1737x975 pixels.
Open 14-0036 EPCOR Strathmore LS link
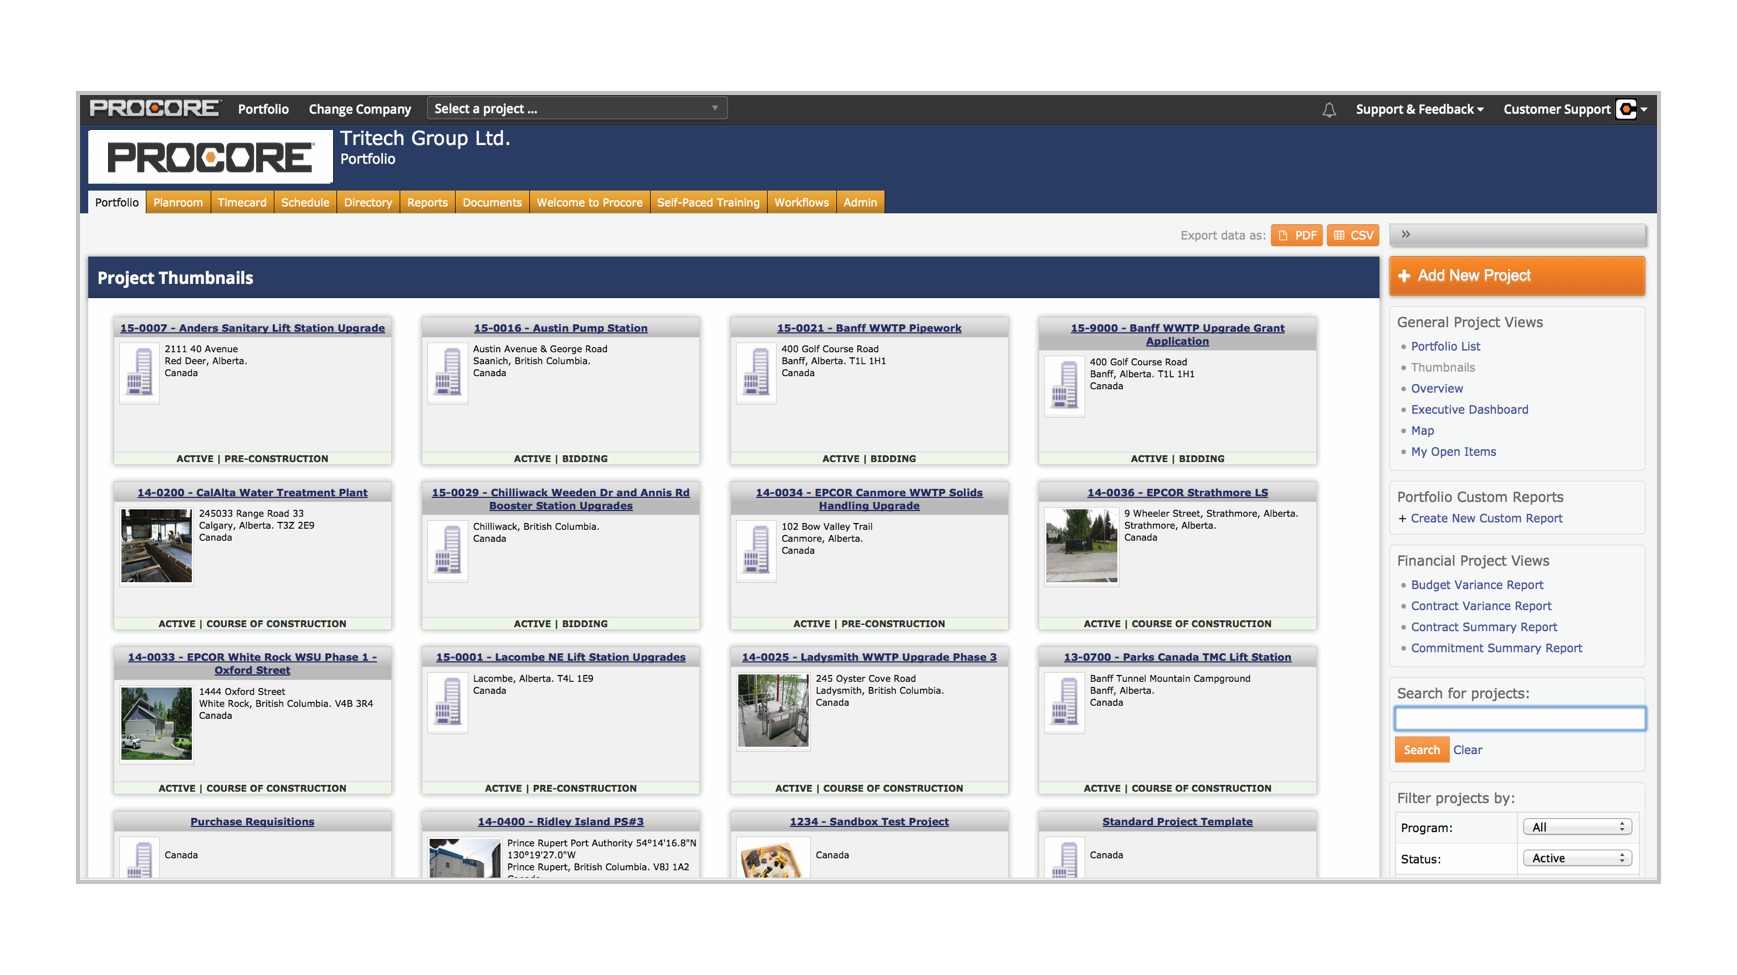[1177, 492]
